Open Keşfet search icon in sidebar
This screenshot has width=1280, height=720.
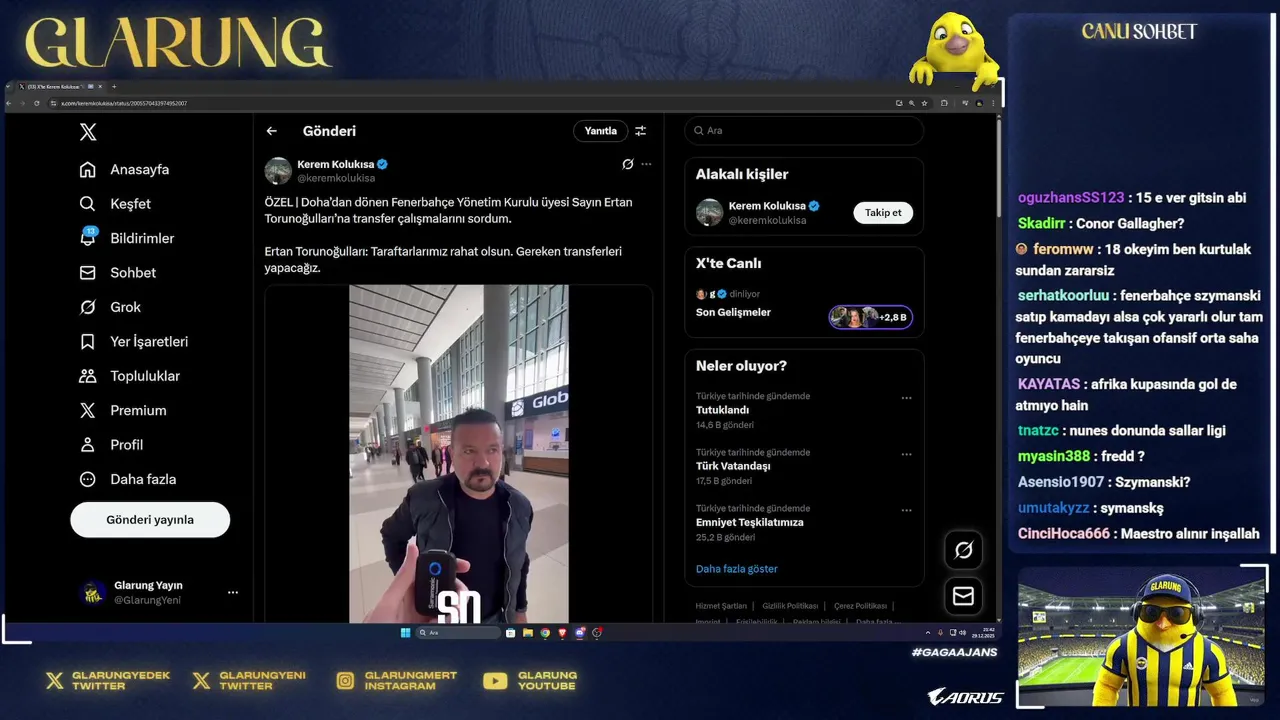(x=88, y=204)
